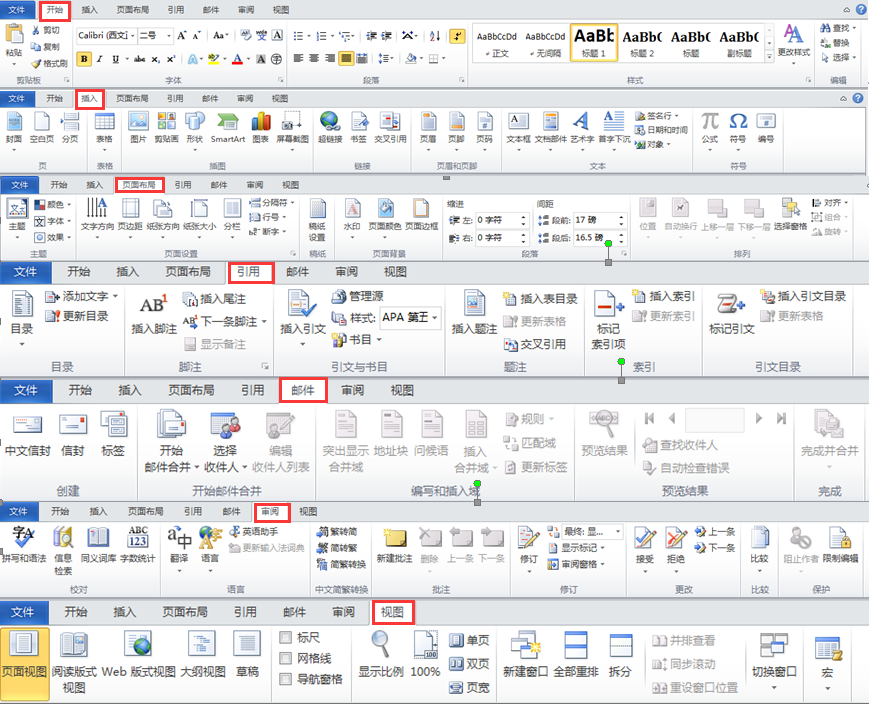Click Manage Sources (管理源) button
869x704 pixels.
point(358,297)
